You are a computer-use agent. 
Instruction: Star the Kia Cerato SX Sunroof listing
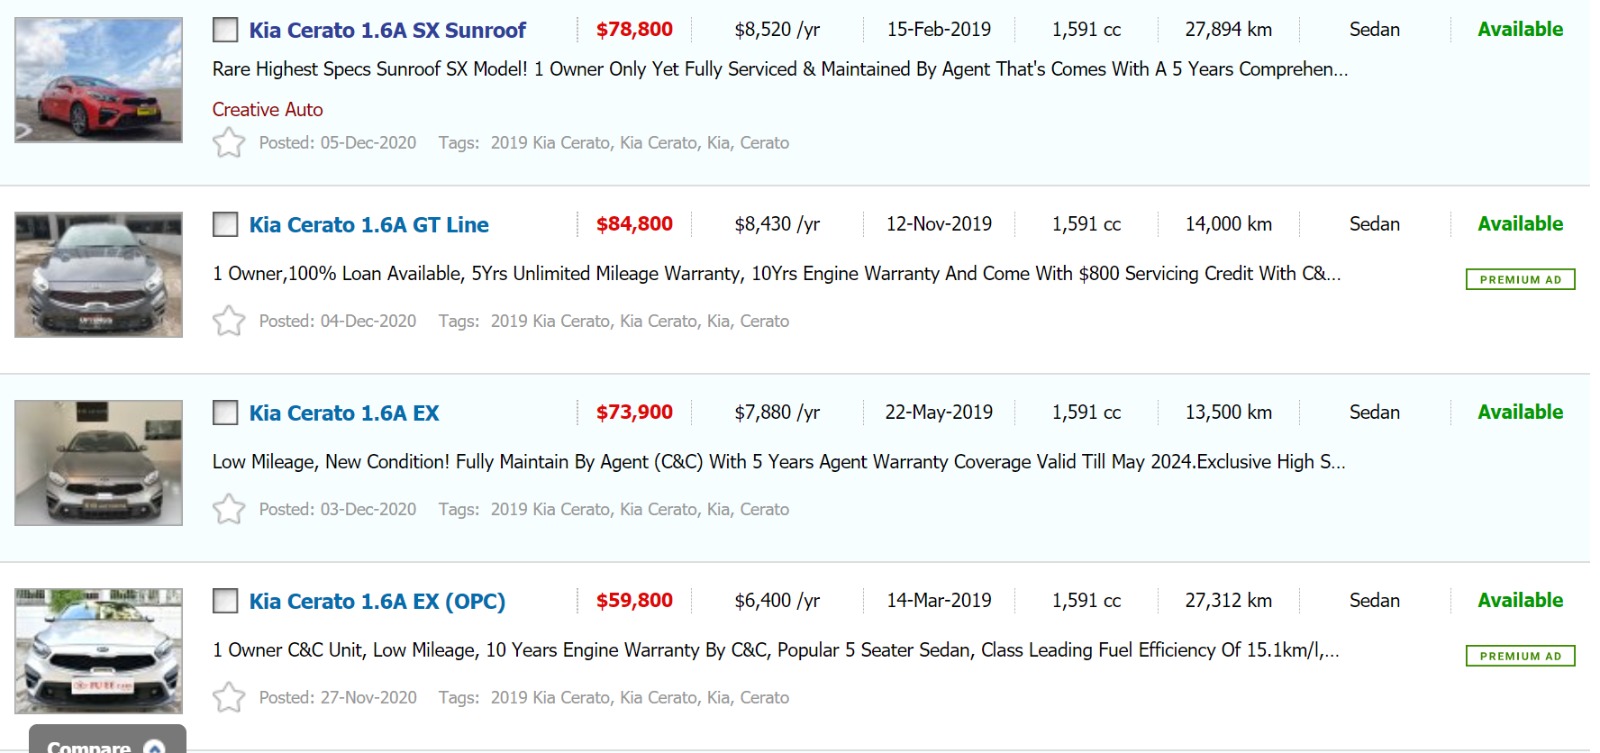229,143
